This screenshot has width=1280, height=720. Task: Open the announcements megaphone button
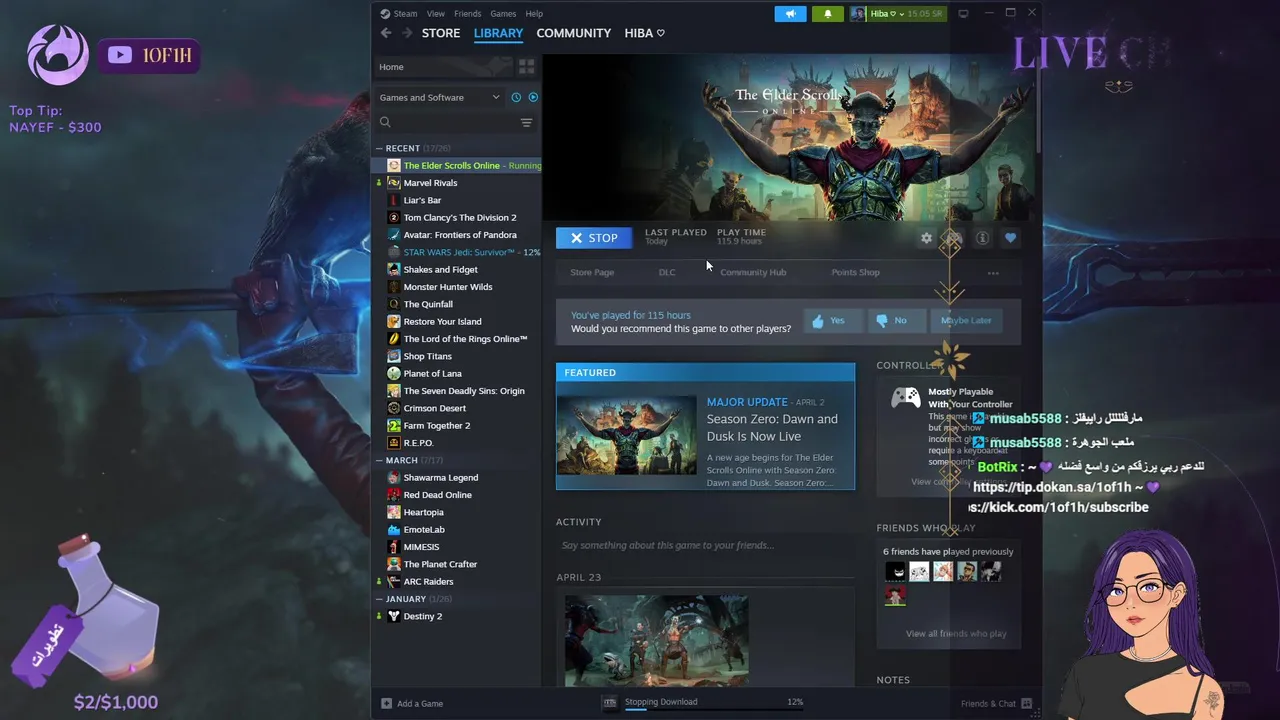790,14
